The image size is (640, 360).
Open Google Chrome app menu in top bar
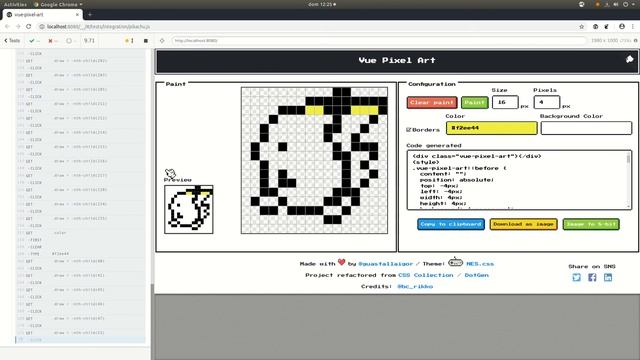click(58, 4)
